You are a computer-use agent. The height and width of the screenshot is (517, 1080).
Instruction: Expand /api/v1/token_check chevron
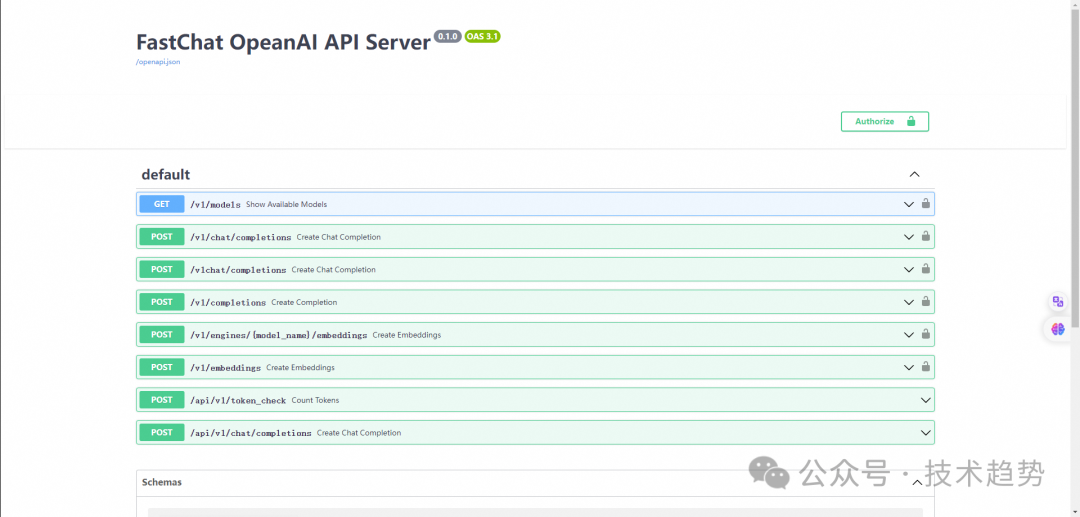(926, 400)
